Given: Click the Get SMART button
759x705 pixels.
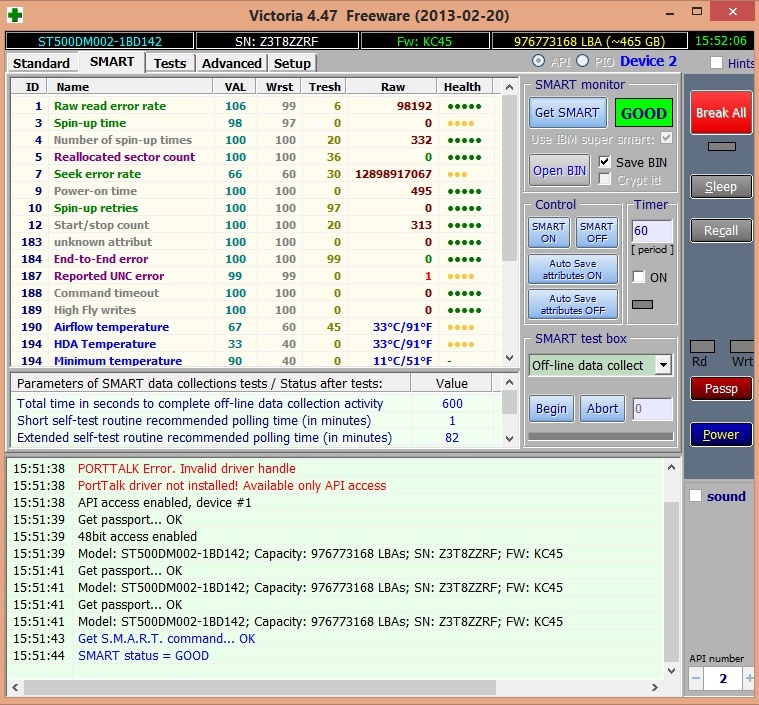Looking at the screenshot, I should [567, 113].
